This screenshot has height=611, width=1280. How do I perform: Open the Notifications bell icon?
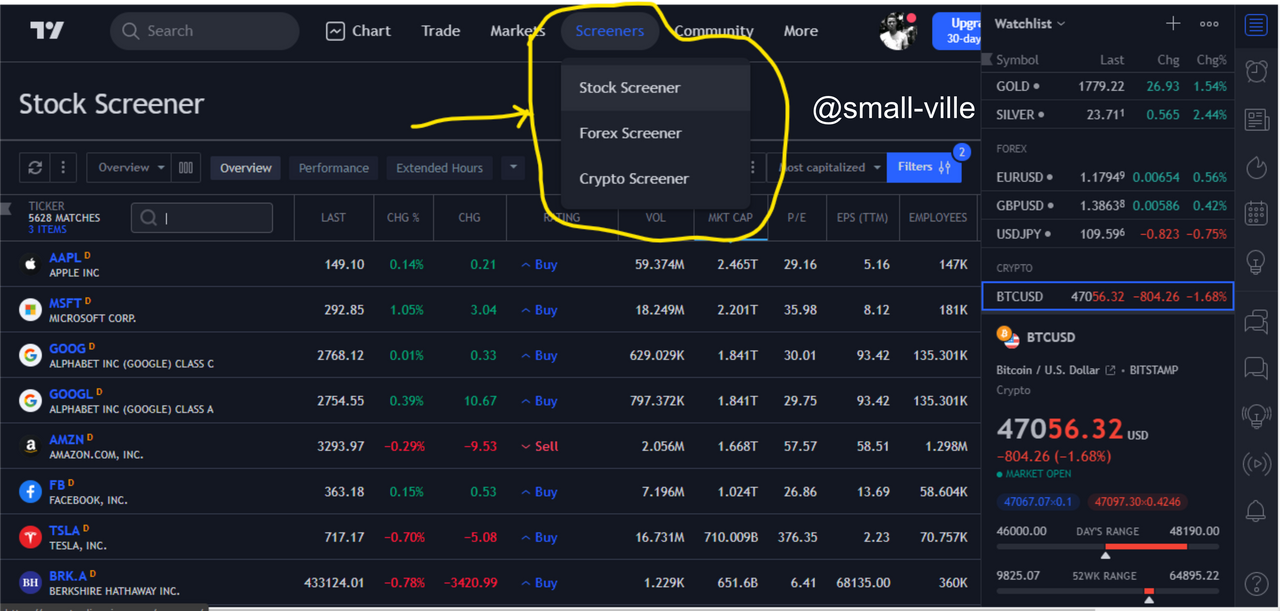pos(1256,512)
